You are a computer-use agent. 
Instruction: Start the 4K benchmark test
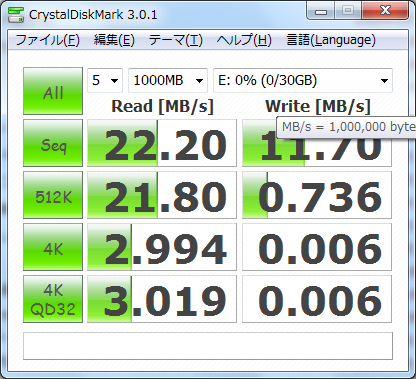(53, 247)
